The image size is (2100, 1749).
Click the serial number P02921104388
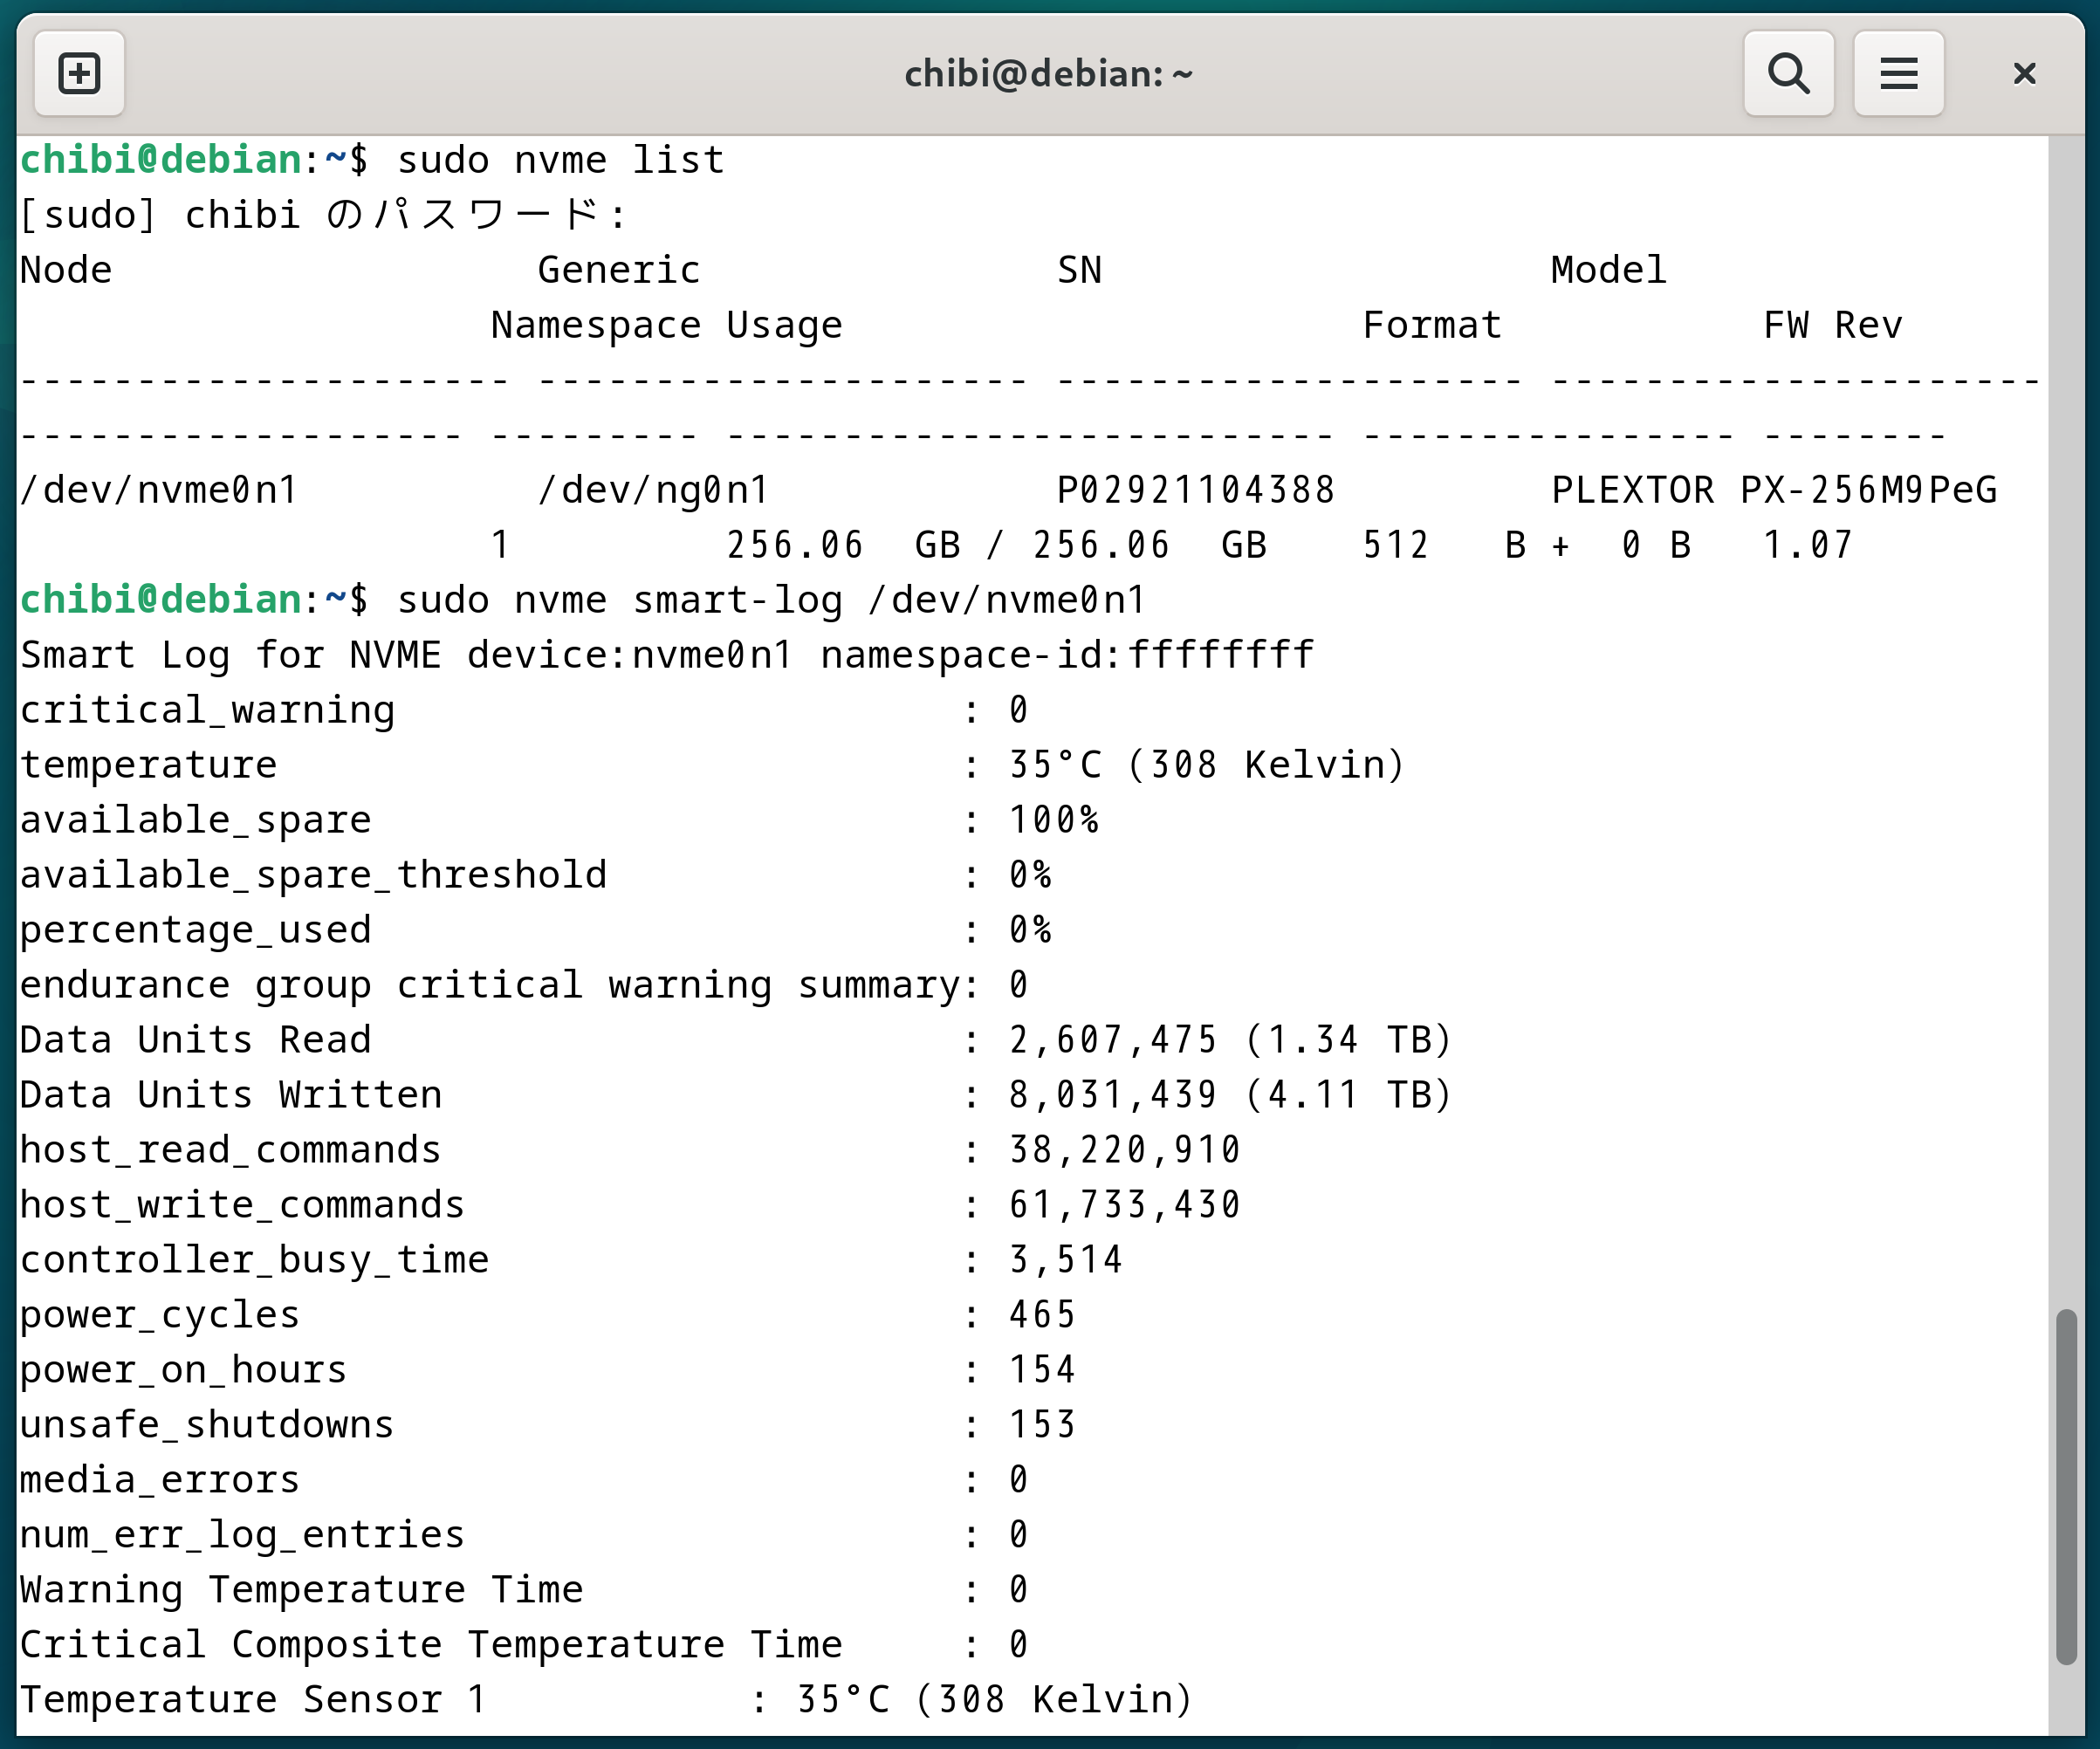tap(1196, 491)
